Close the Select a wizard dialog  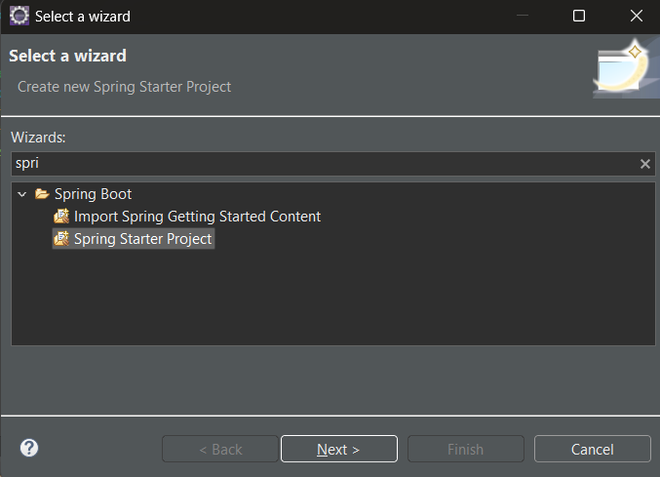[x=636, y=16]
